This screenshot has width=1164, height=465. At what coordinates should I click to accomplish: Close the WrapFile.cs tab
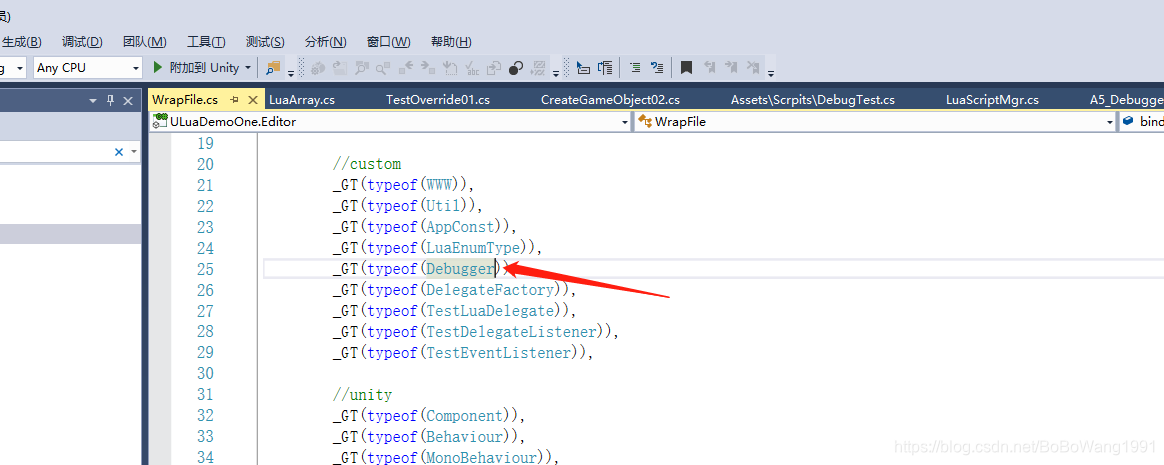click(252, 100)
